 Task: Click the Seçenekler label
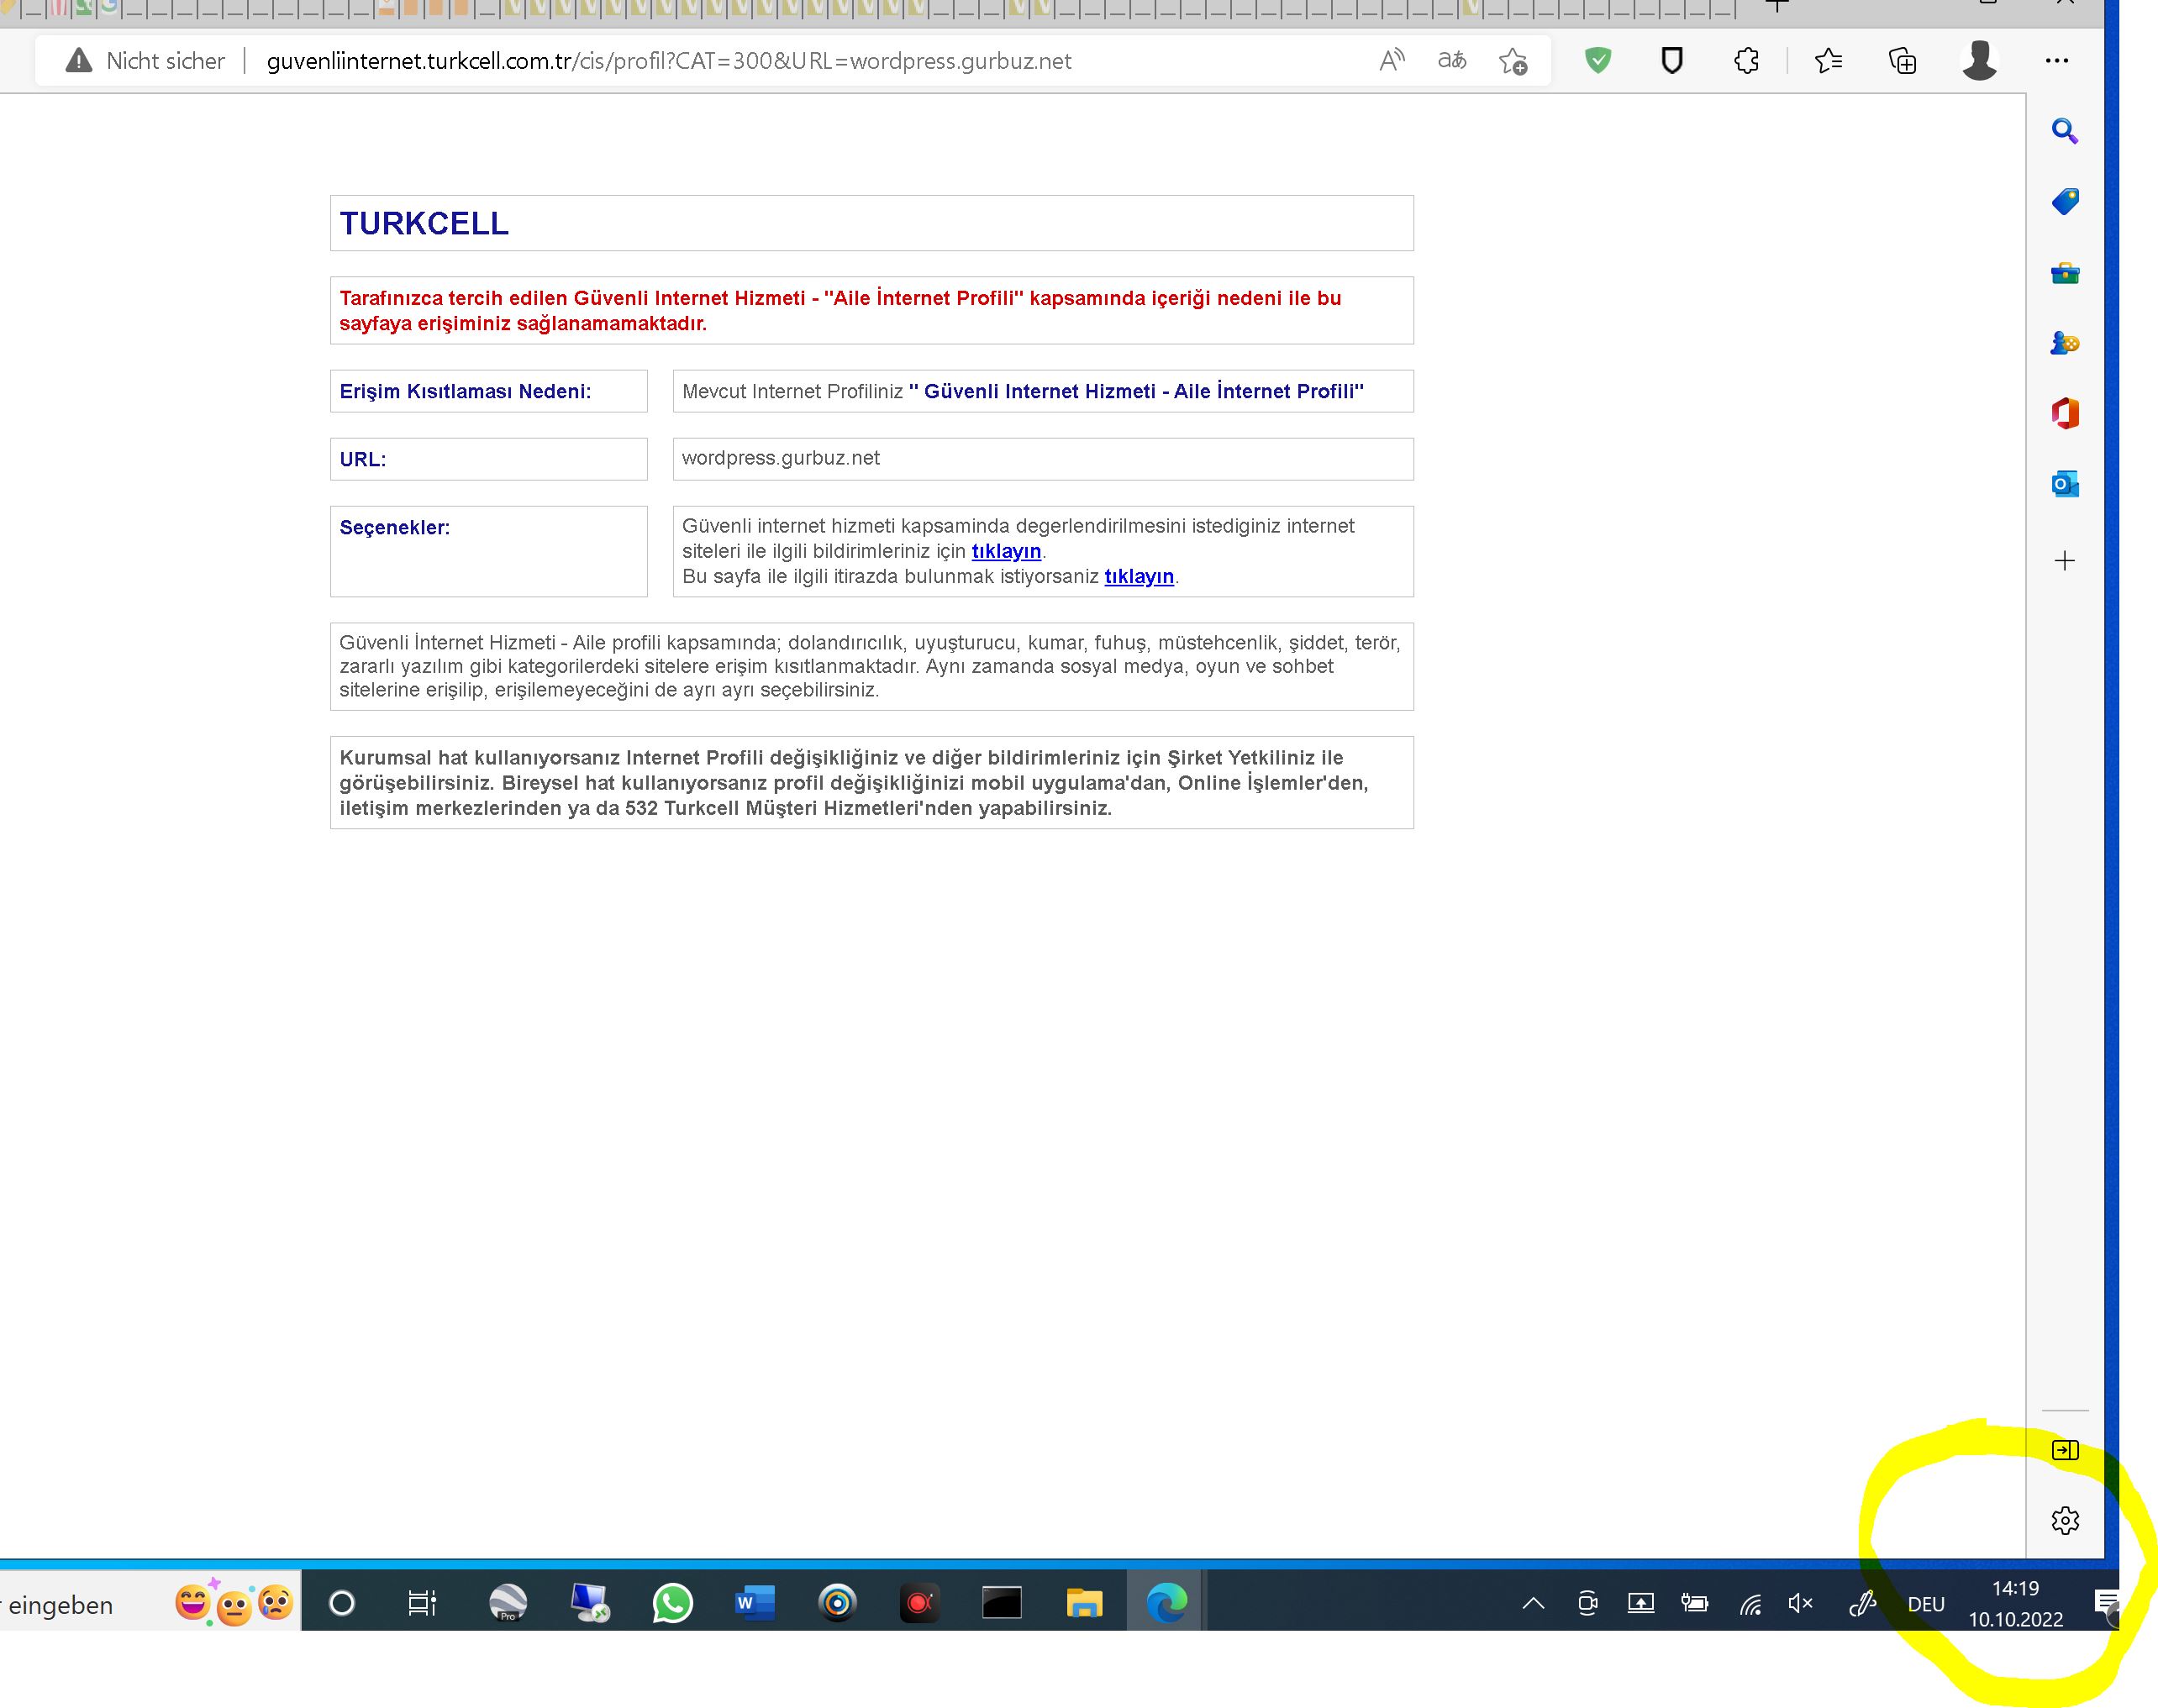coord(394,527)
